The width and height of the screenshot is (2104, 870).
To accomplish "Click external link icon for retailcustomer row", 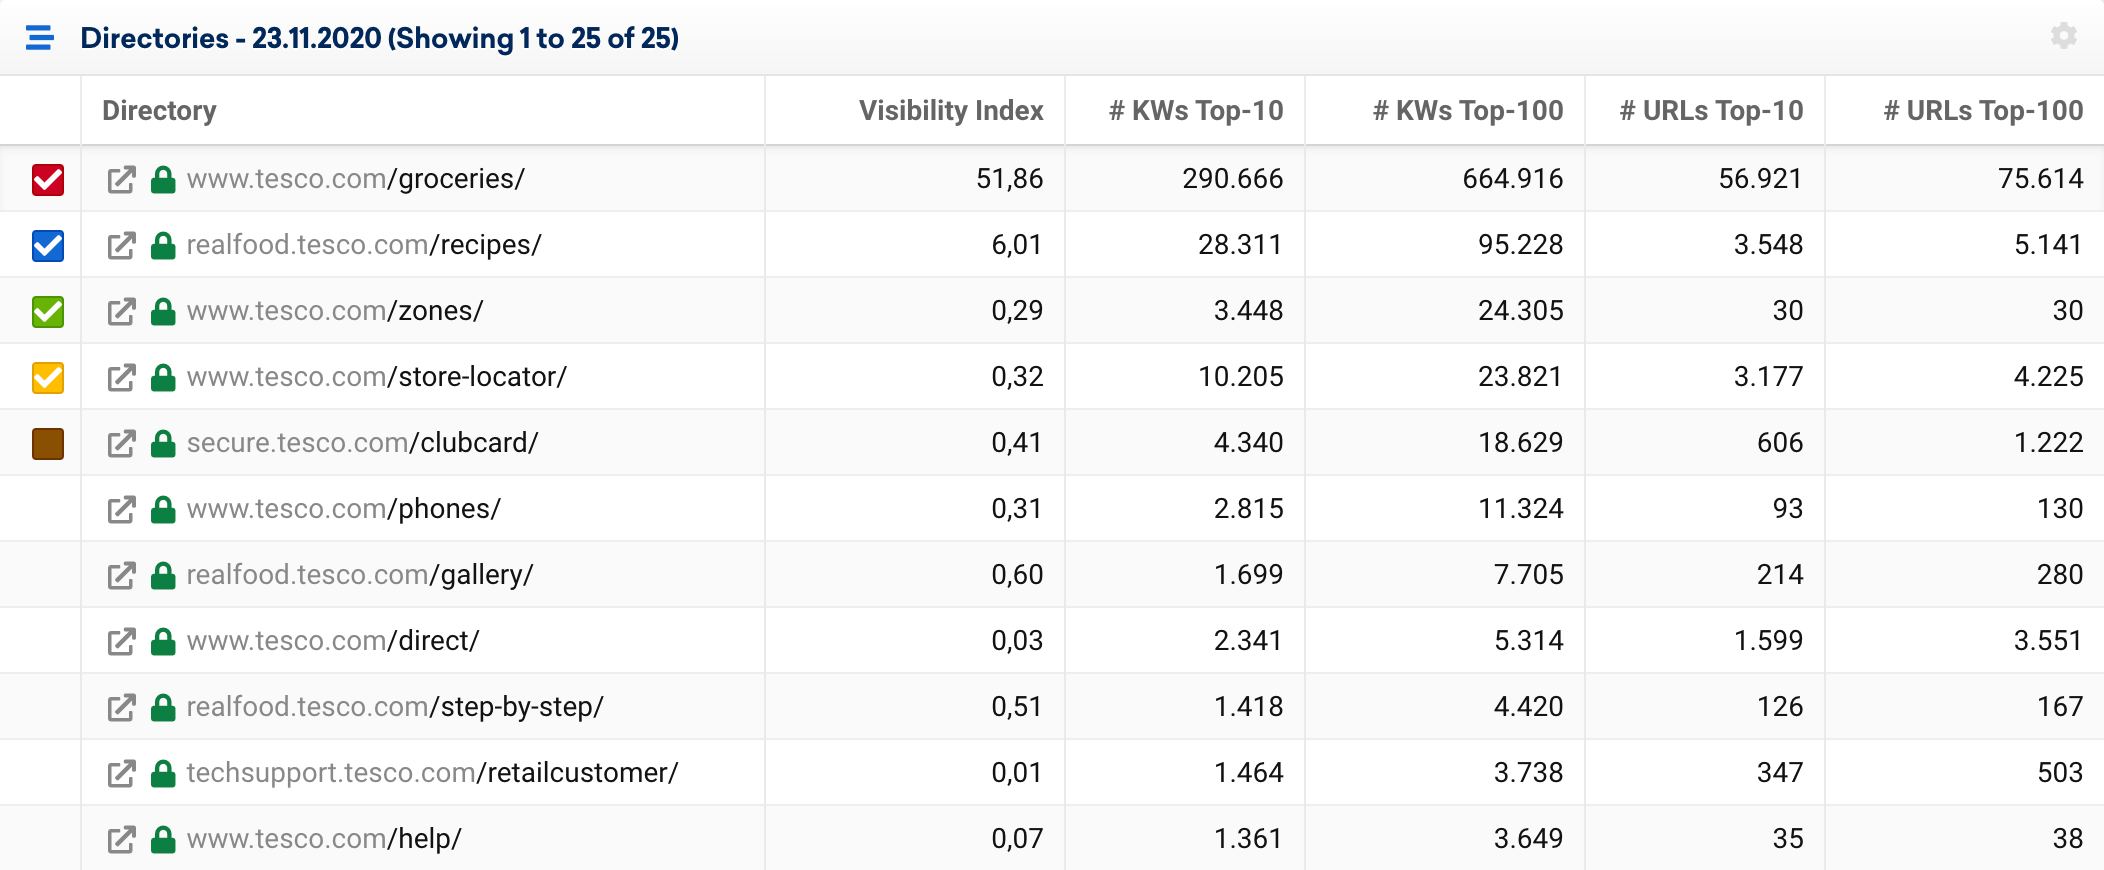I will (121, 774).
